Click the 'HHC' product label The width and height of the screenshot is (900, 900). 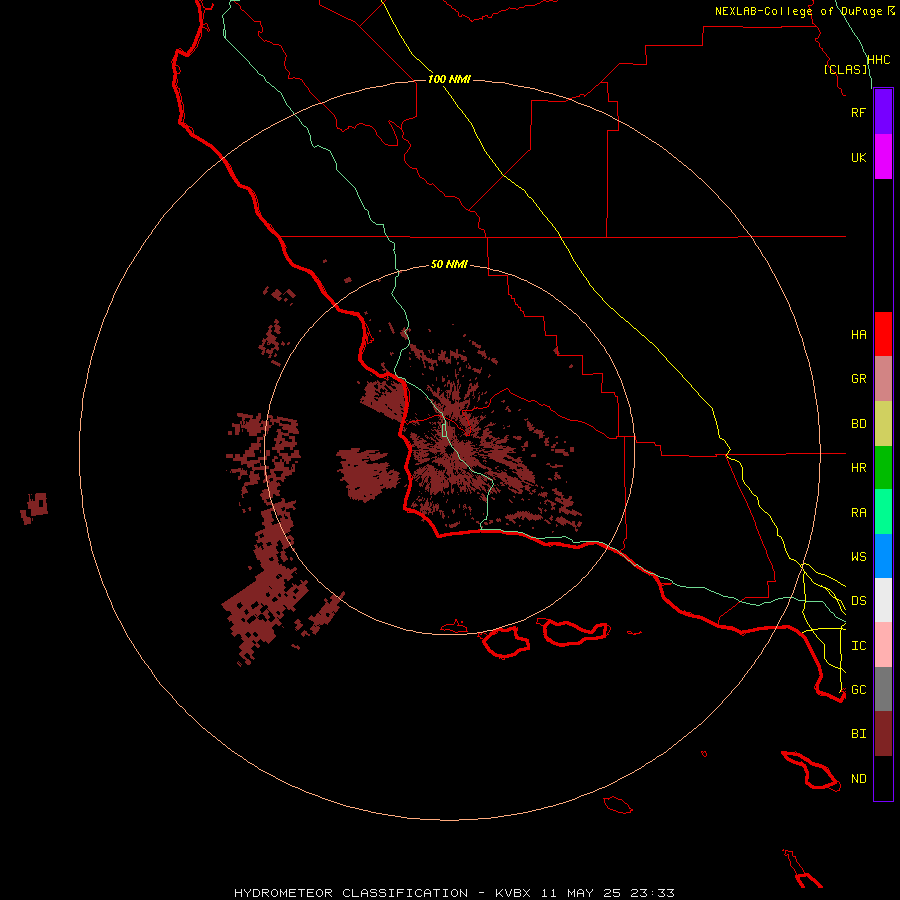pos(879,60)
